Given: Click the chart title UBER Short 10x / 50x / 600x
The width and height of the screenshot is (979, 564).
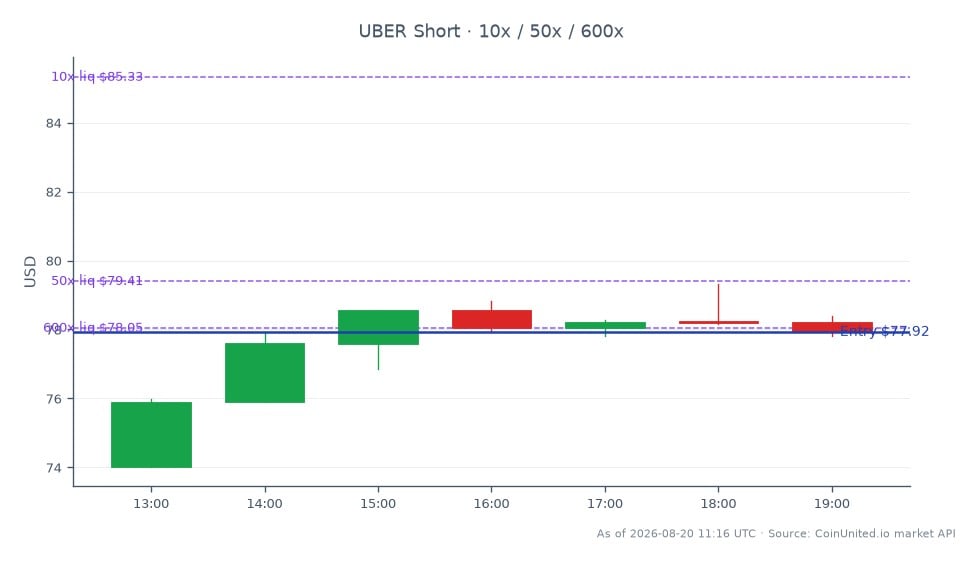Looking at the screenshot, I should (x=491, y=31).
